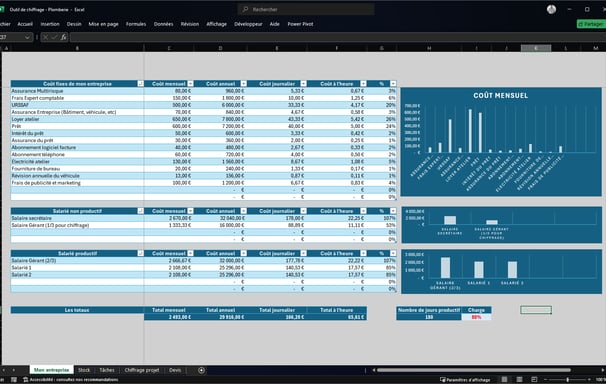The image size is (606, 384).
Task: Click the macro recording status bar icon
Action: 14,380
